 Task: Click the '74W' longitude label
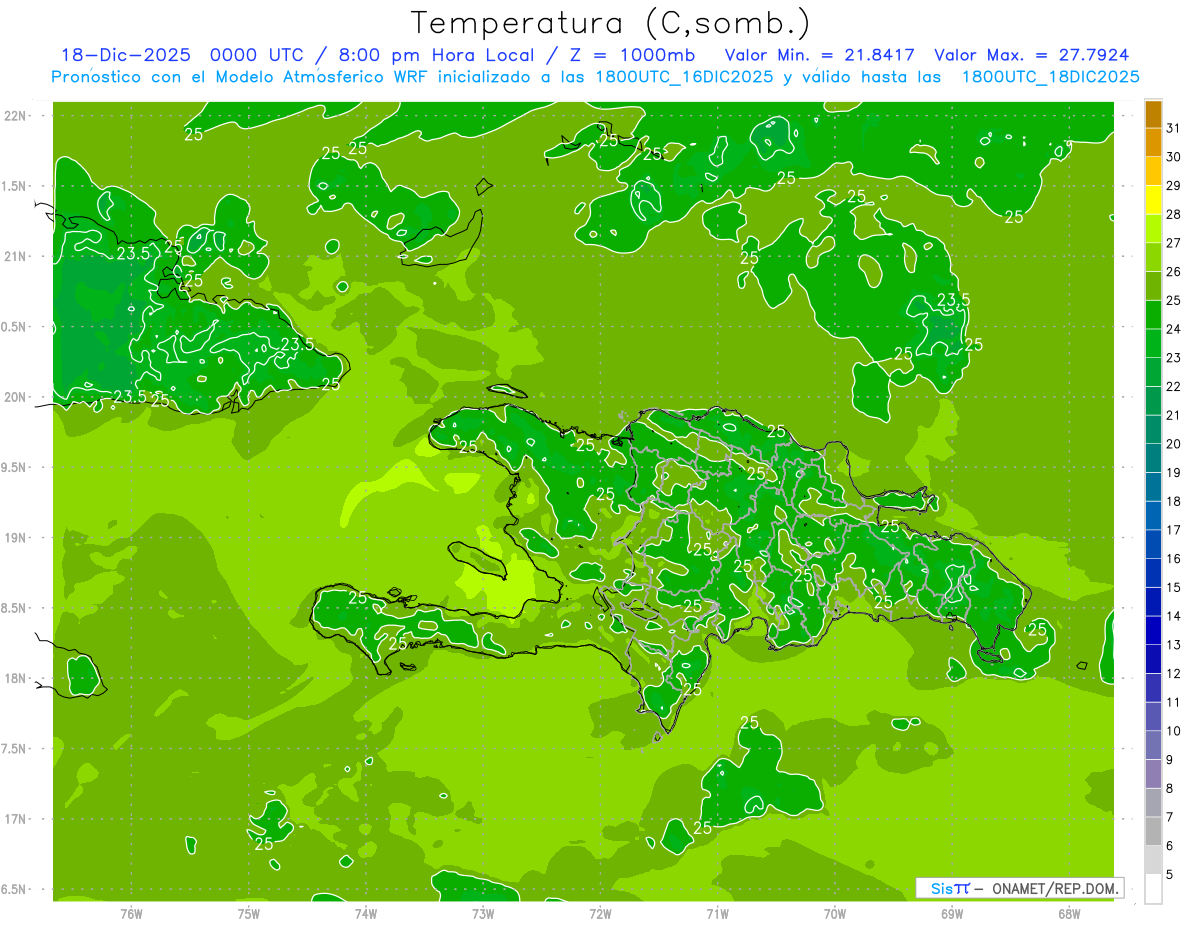[366, 914]
